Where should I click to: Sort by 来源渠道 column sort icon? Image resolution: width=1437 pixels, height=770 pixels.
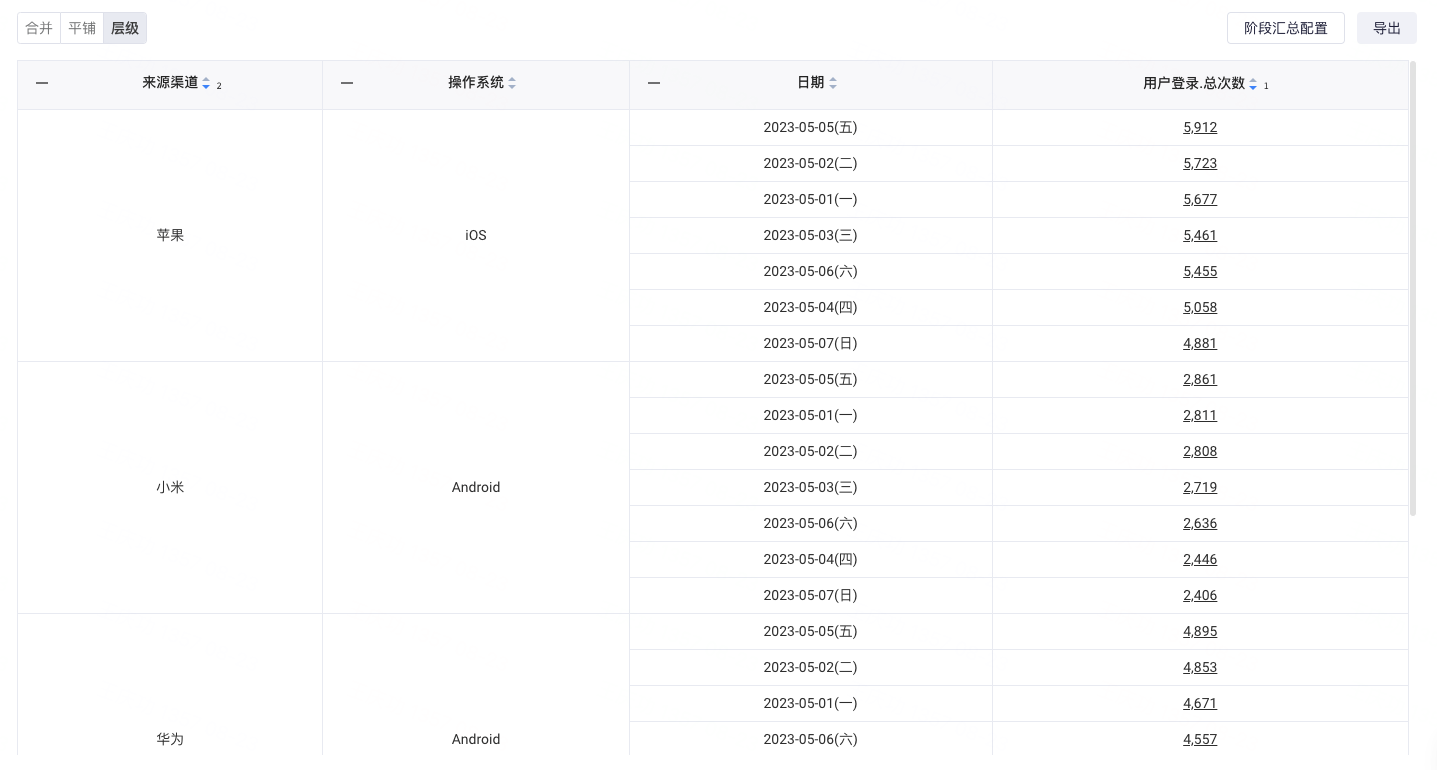coord(206,84)
